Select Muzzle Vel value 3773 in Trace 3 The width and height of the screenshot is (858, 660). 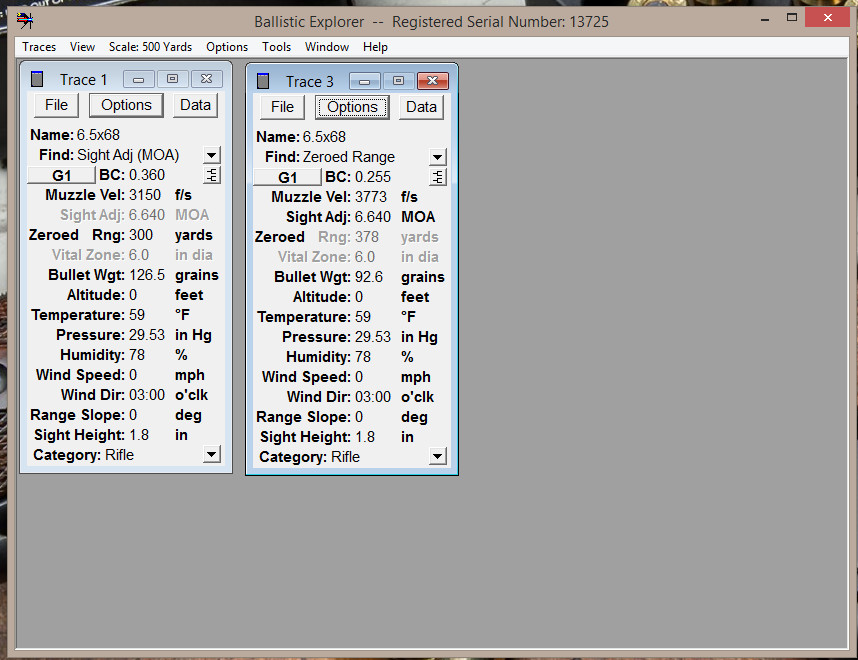coord(371,197)
